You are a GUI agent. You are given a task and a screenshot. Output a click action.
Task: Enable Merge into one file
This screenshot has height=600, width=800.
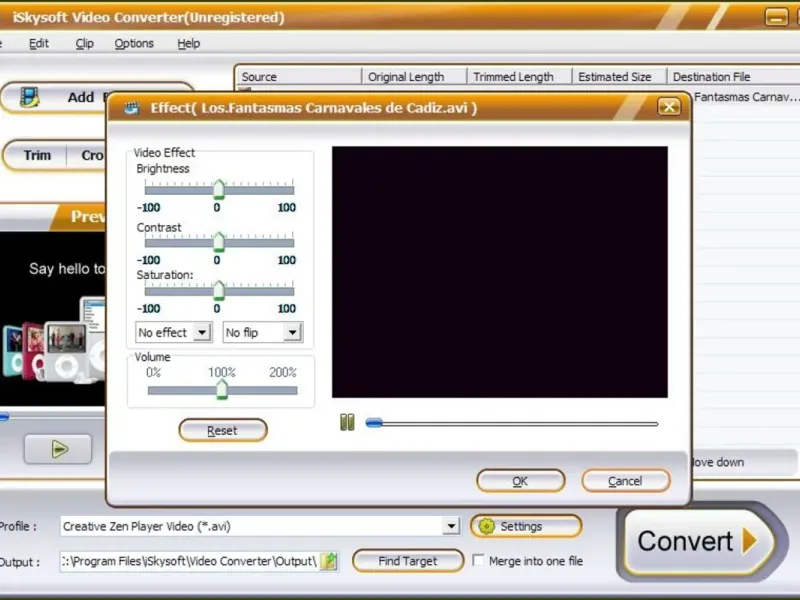coord(478,560)
